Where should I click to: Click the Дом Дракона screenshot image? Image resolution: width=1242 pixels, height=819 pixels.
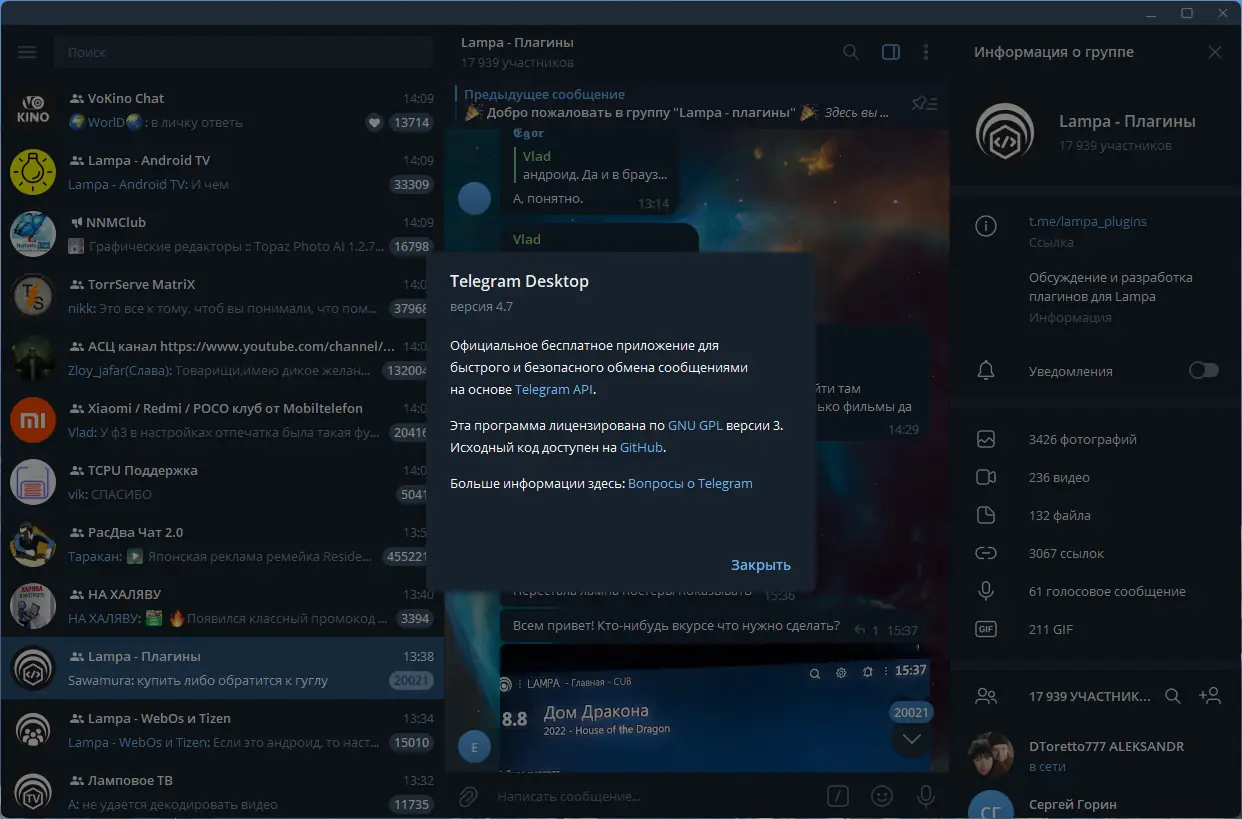pyautogui.click(x=713, y=710)
